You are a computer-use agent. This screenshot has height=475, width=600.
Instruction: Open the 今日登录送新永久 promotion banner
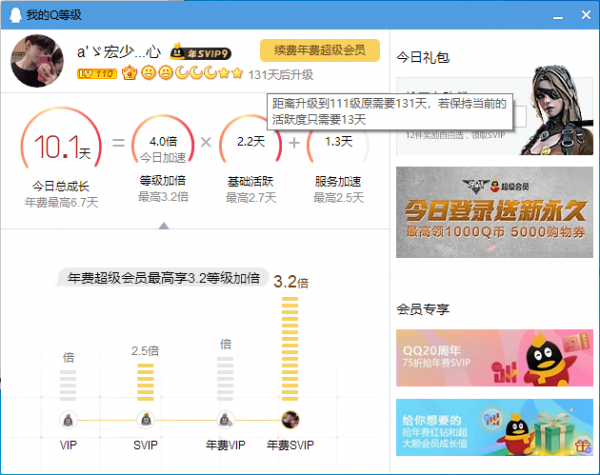click(494, 212)
